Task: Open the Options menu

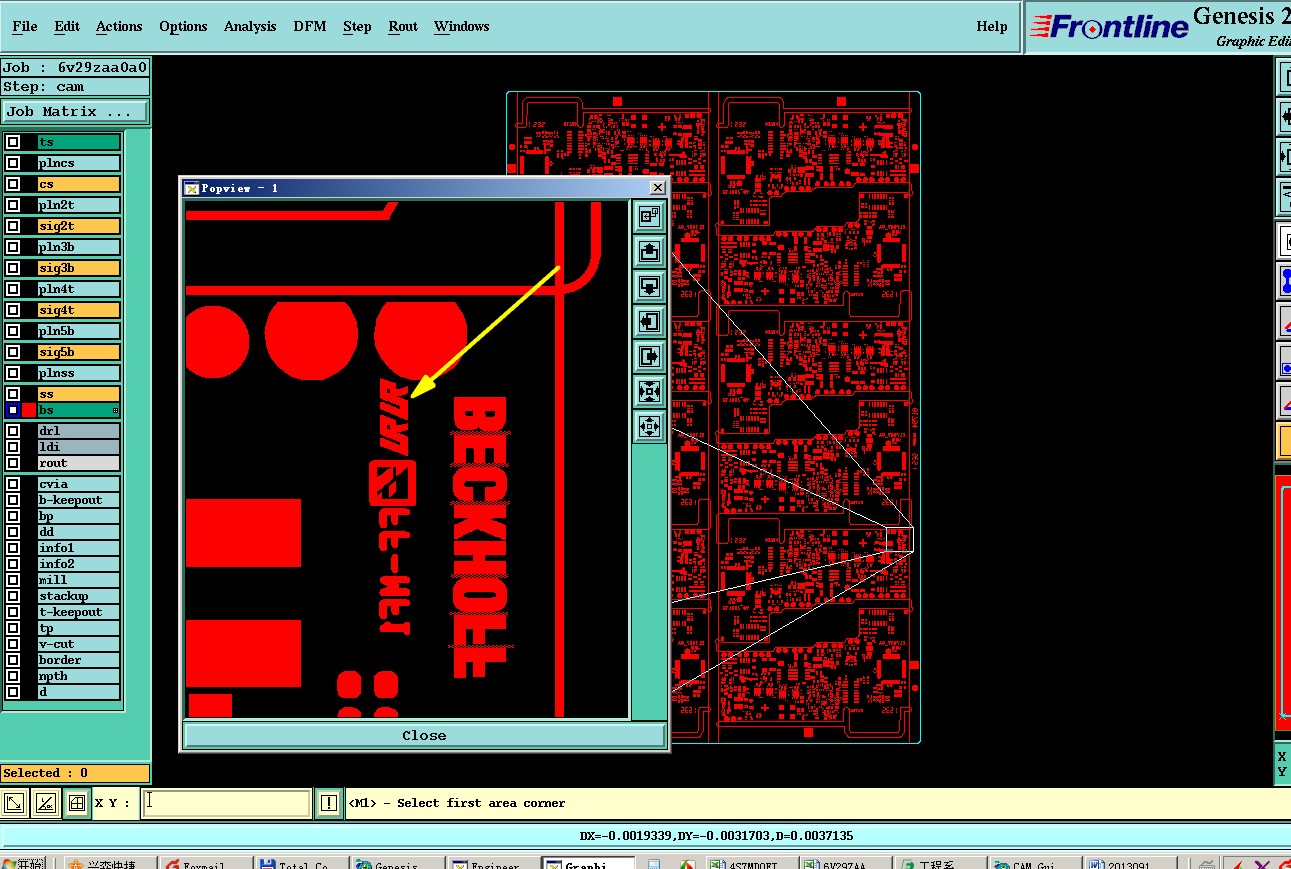Action: click(183, 27)
